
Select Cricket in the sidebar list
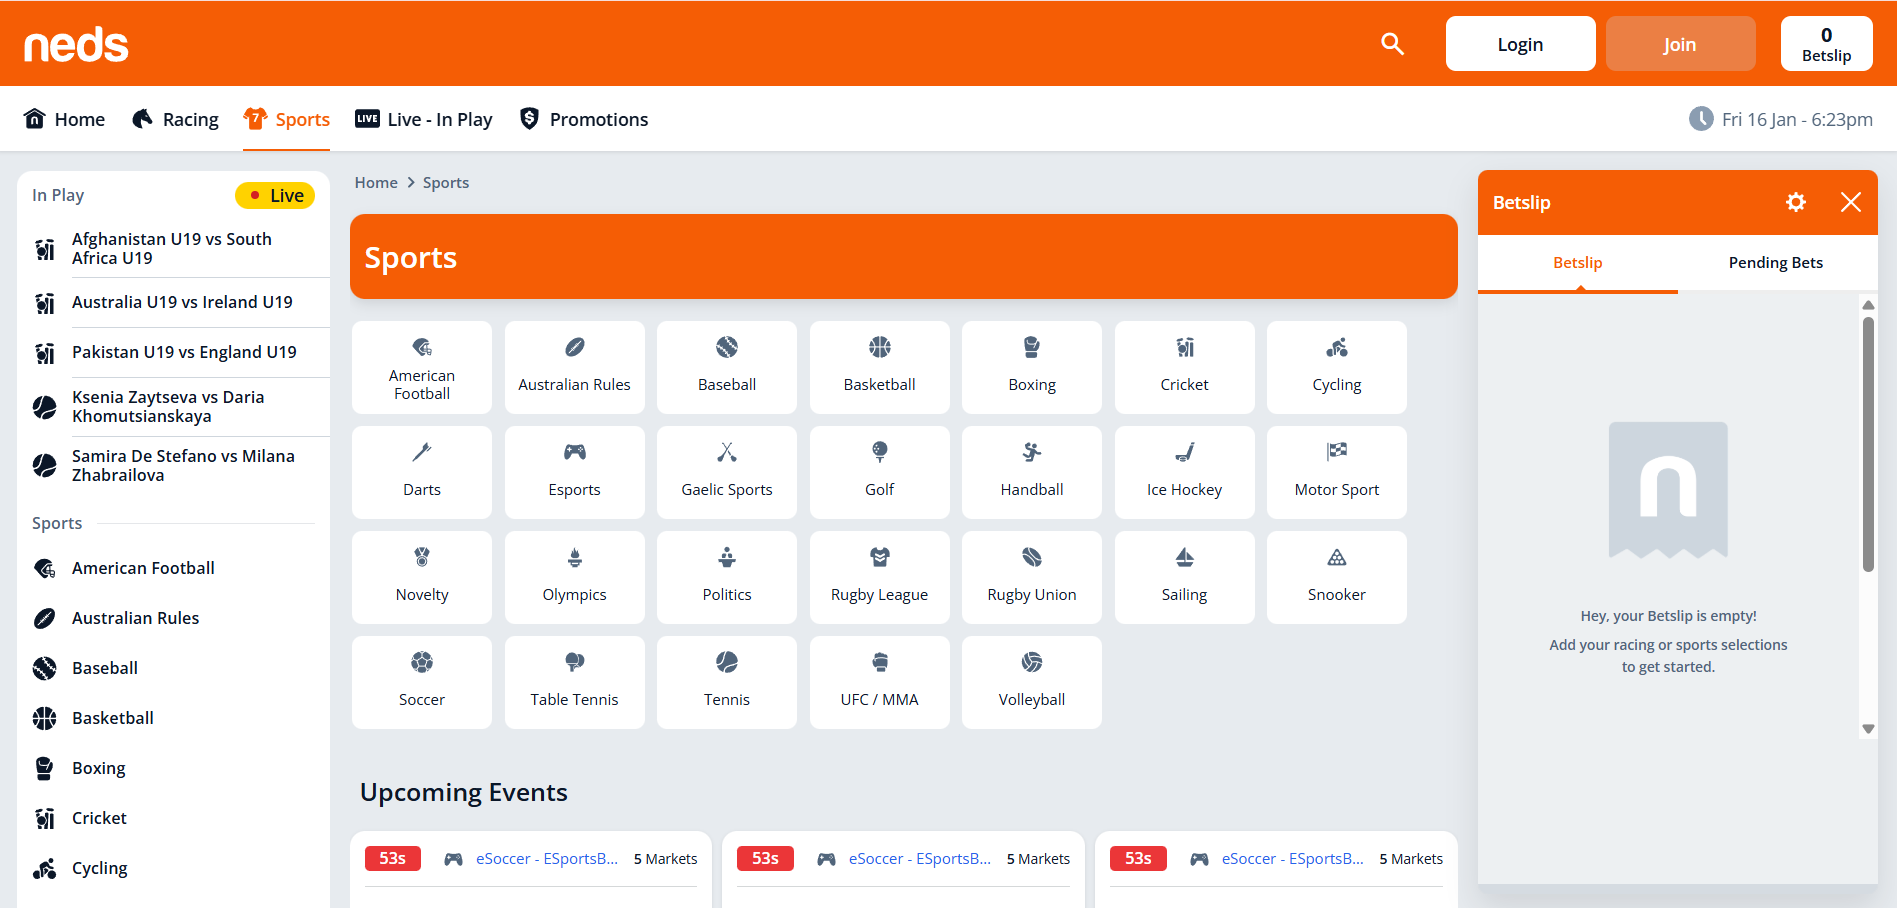[174, 818]
